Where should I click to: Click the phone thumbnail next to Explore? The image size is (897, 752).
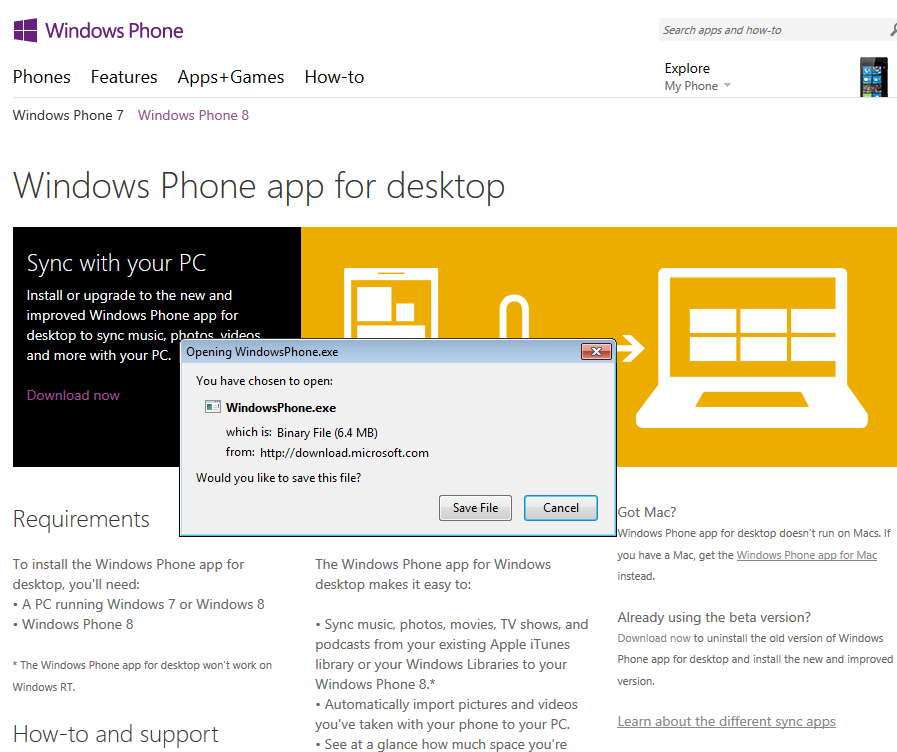tap(873, 76)
